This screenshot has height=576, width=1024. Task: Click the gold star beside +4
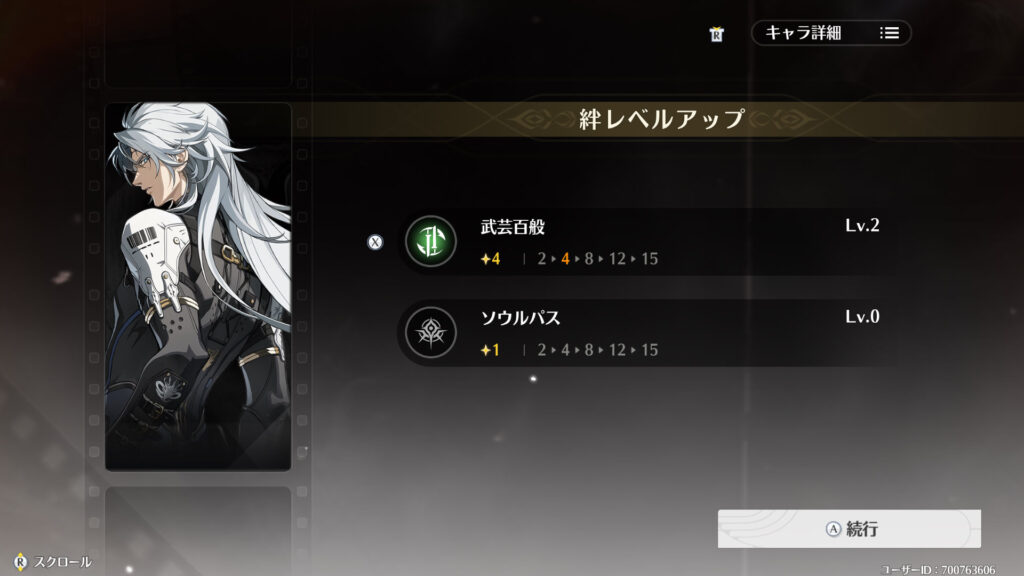485,259
